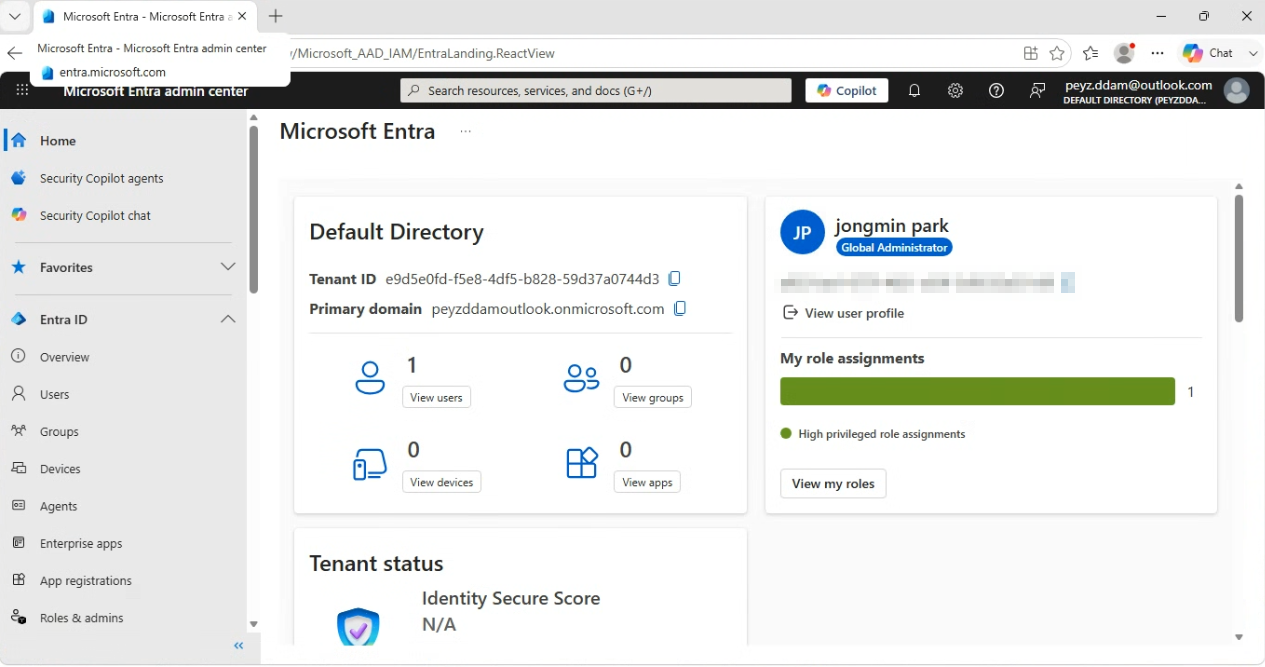Click the View my roles button
Image resolution: width=1265 pixels, height=667 pixels.
point(833,484)
